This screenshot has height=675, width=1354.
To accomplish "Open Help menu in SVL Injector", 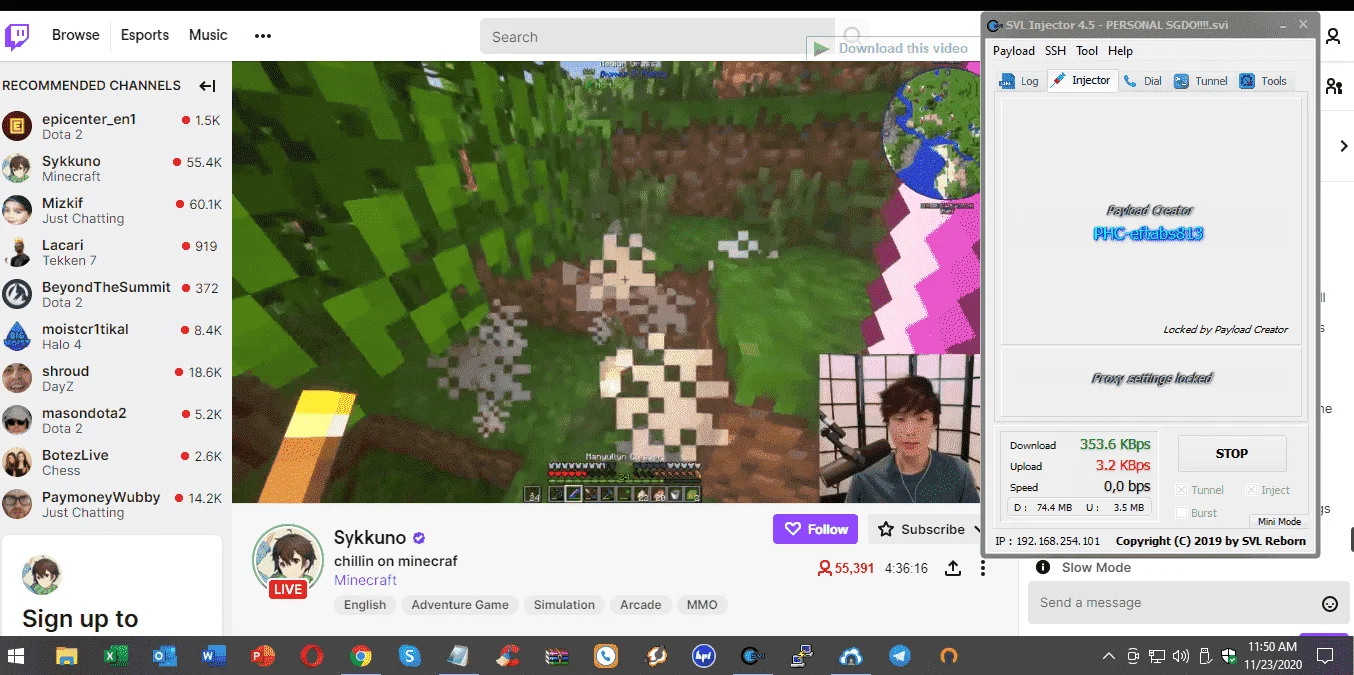I will [1121, 51].
